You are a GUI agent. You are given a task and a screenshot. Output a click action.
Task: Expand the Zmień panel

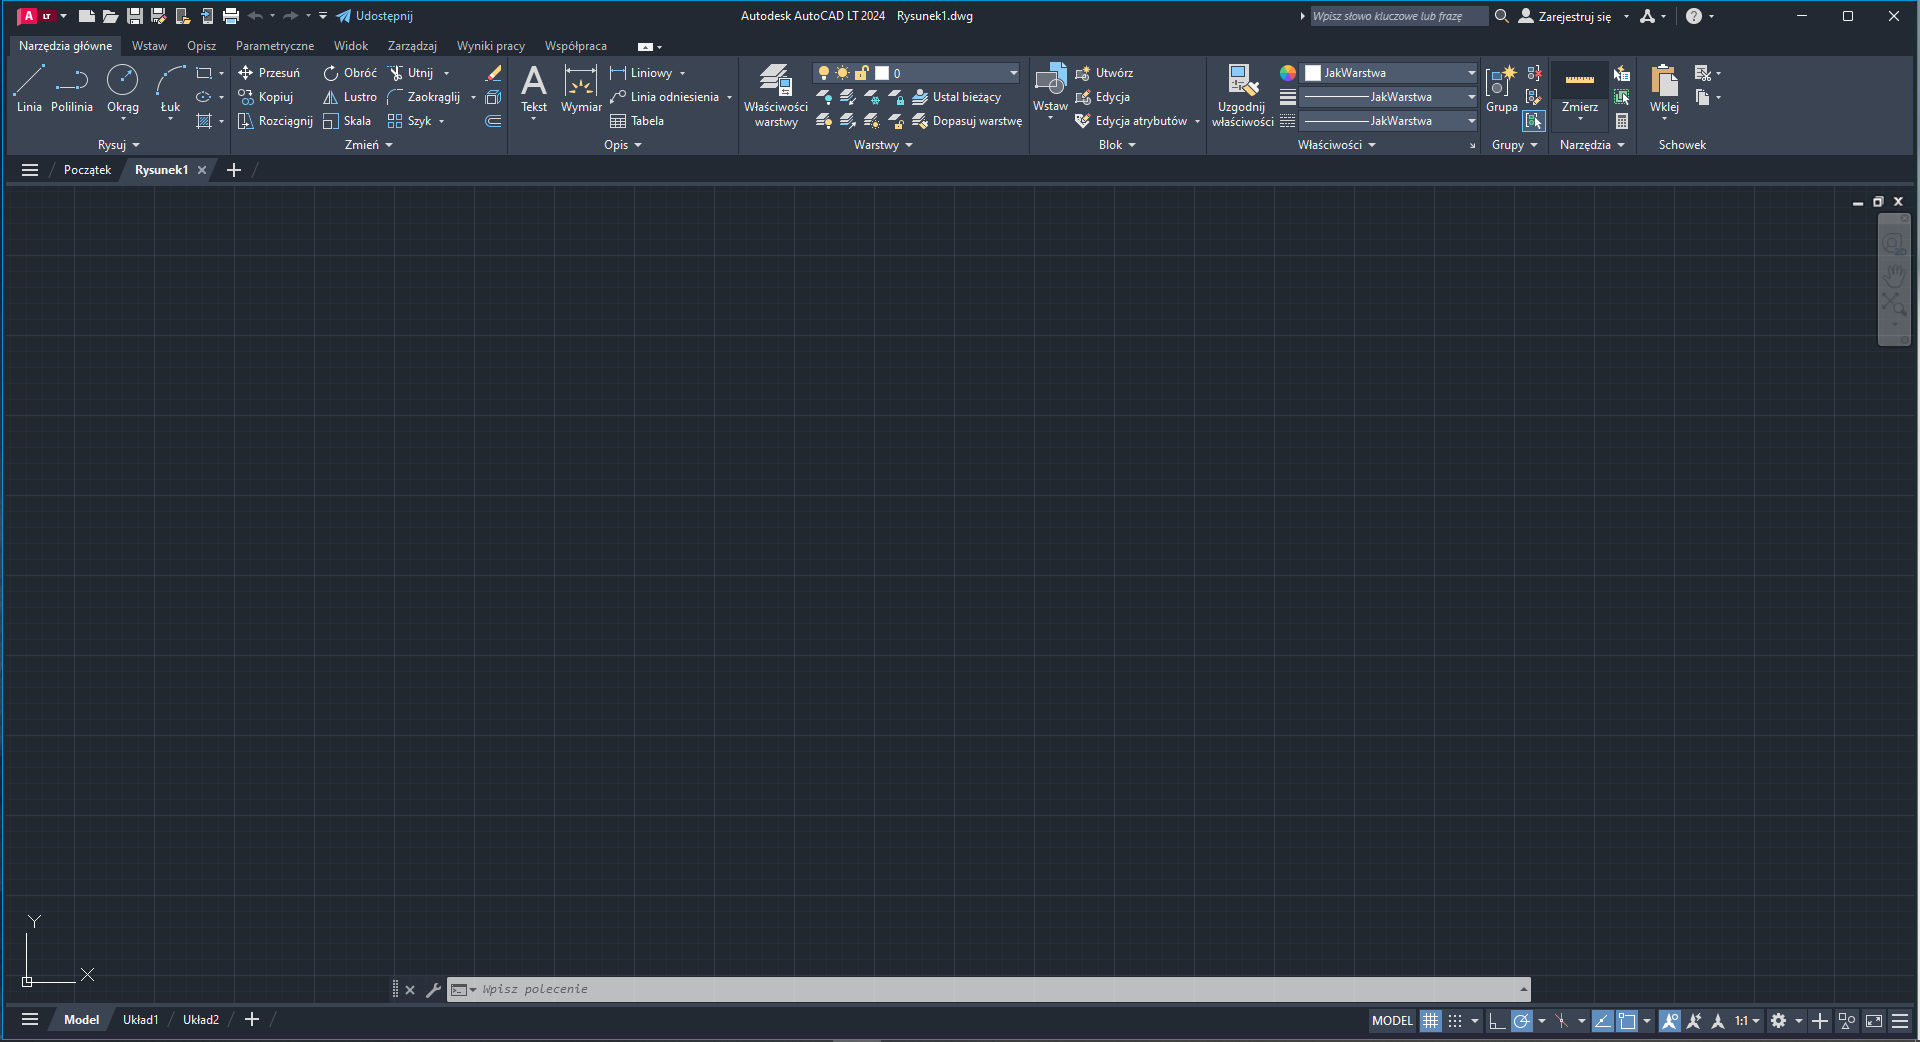coord(369,145)
